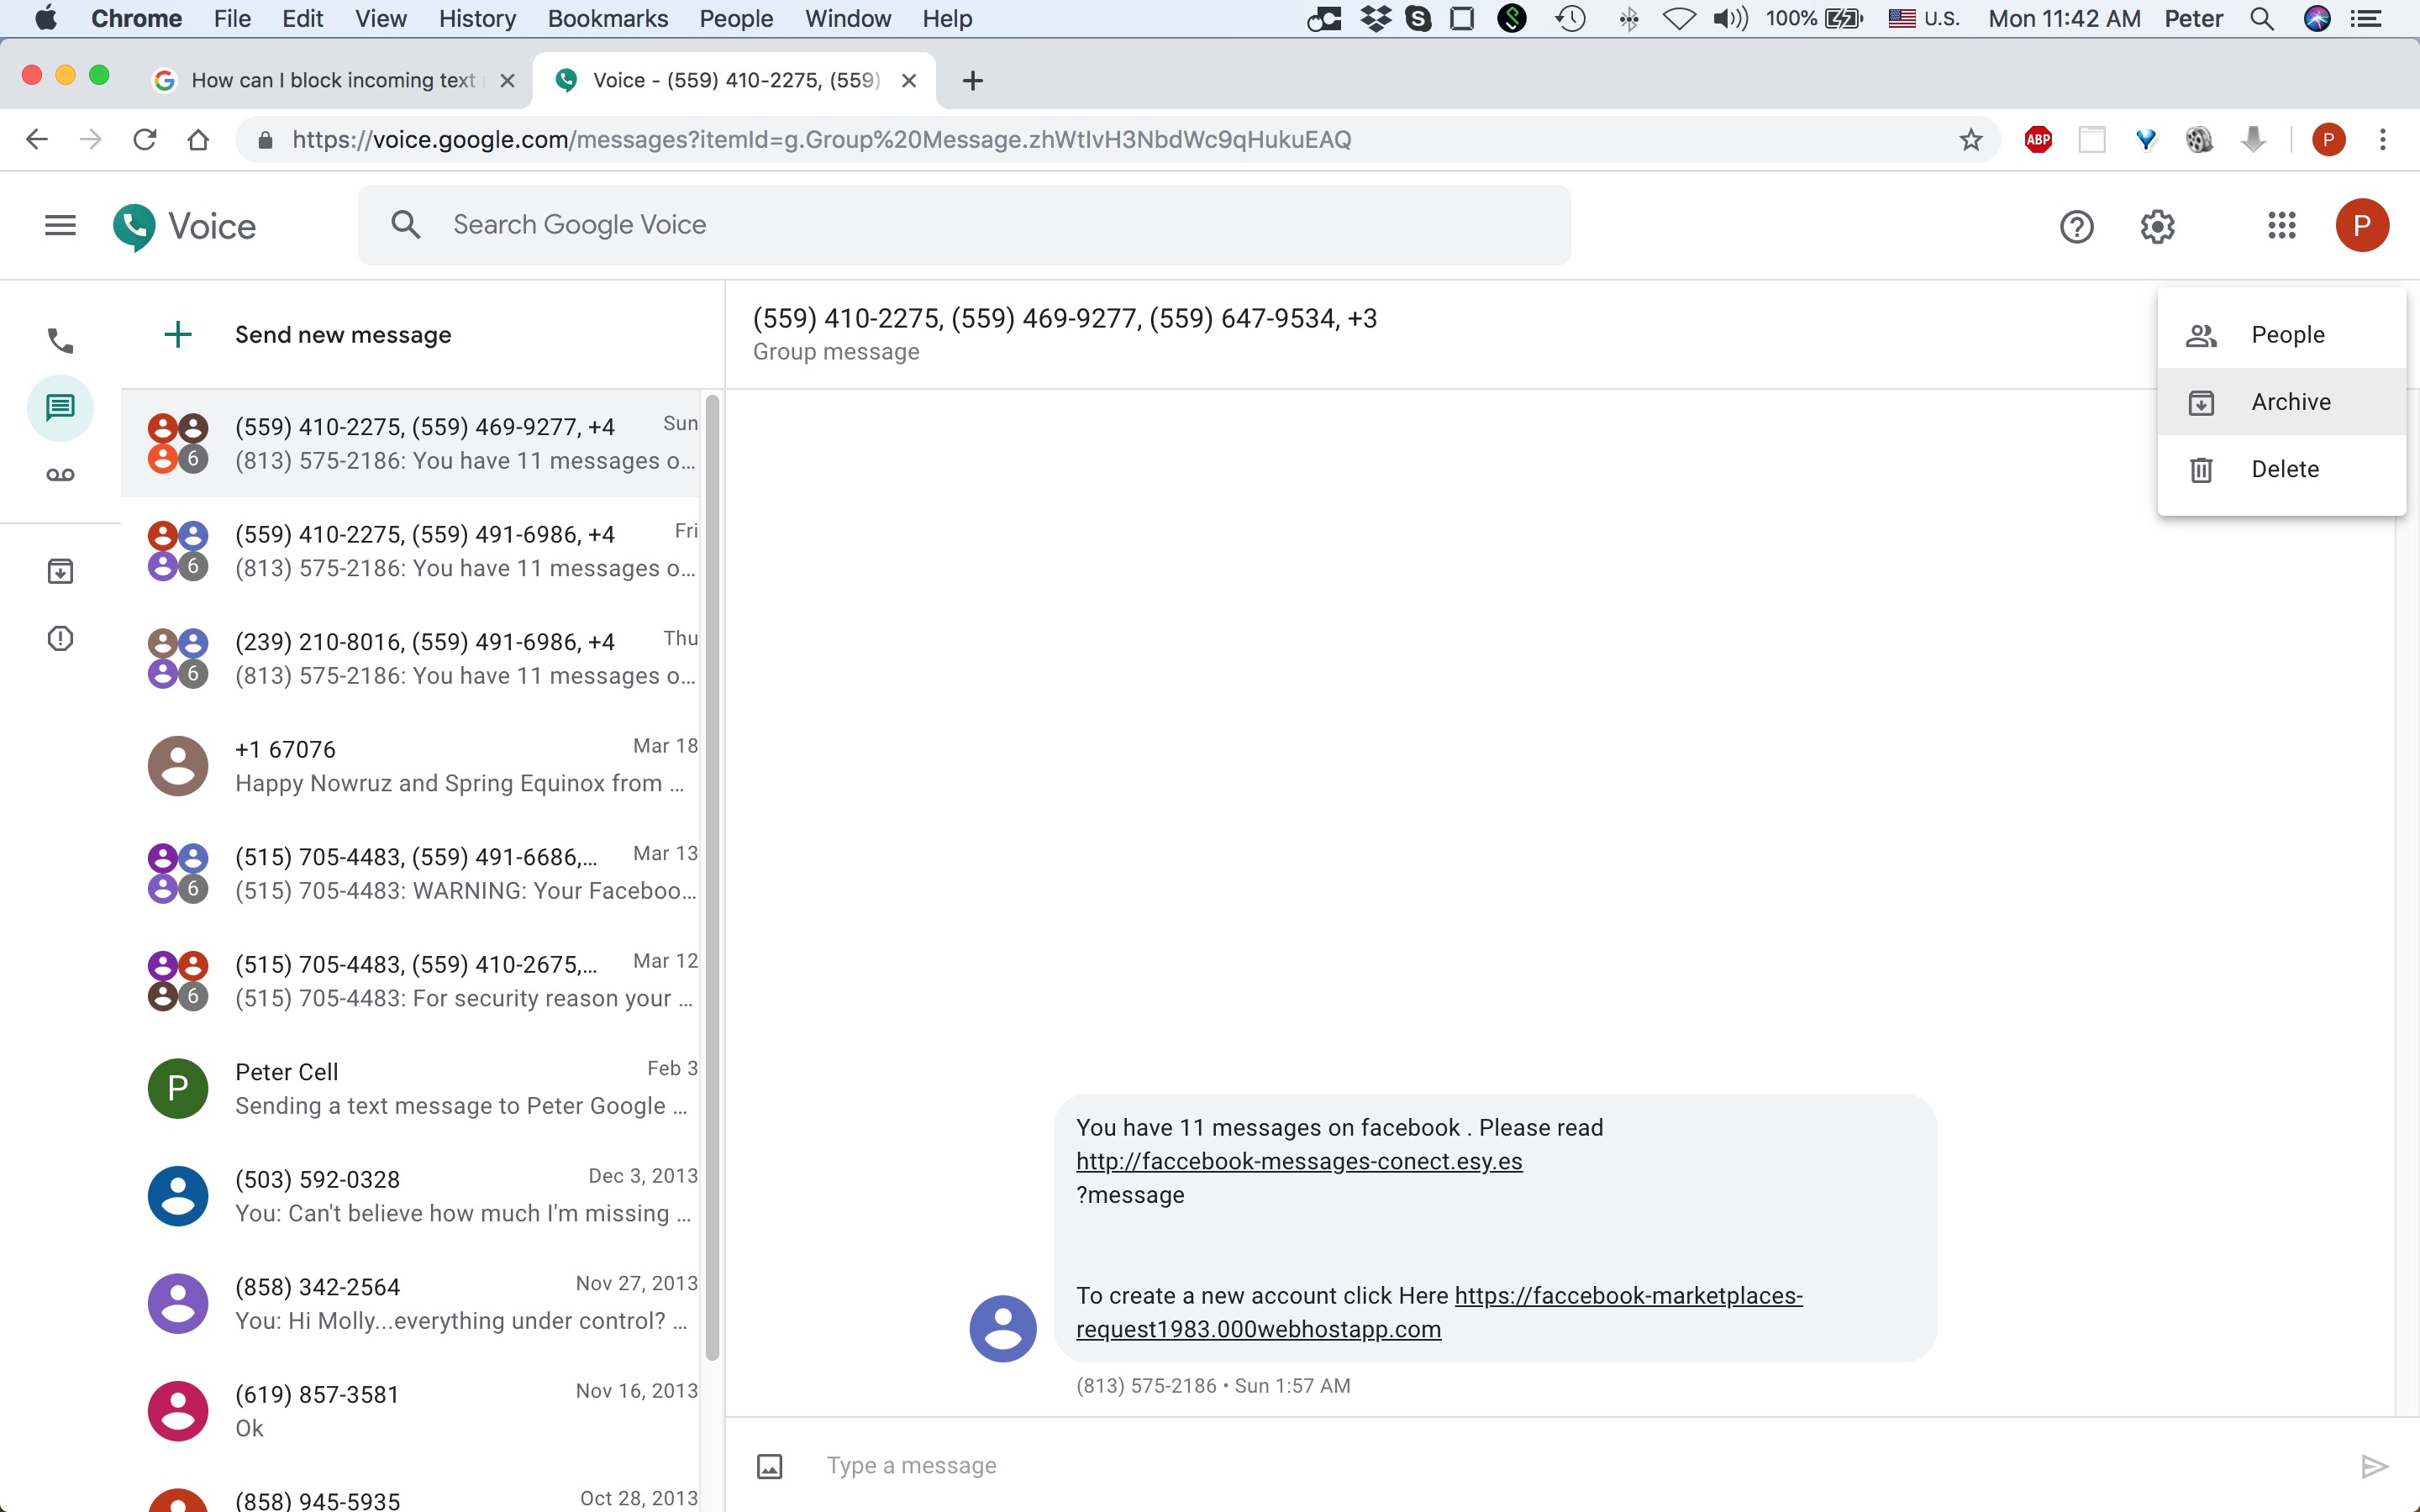The width and height of the screenshot is (2420, 1512).
Task: Open Google Voice settings gear
Action: click(2157, 227)
